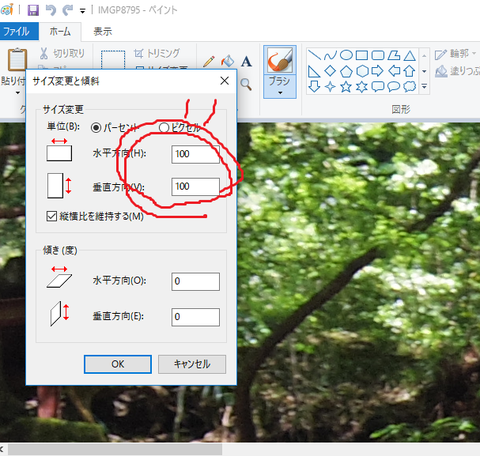480x456 pixels.
Task: Choose the Right triangle shape
Action: pyautogui.click(x=314, y=71)
